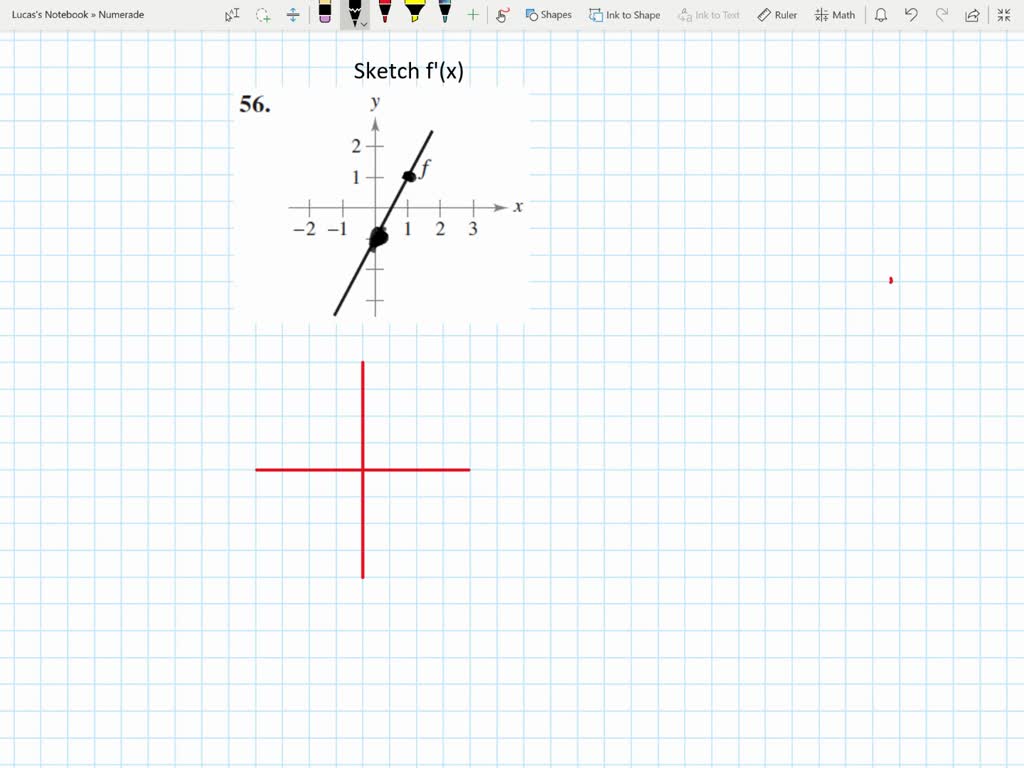Enable Ink to Shape conversion
Image resolution: width=1024 pixels, height=768 pixels.
tap(624, 14)
